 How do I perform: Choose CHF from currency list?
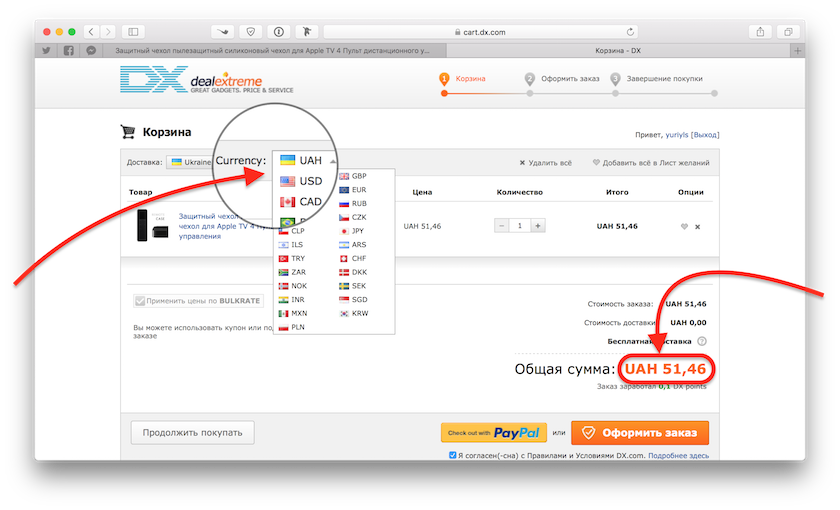pyautogui.click(x=352, y=258)
